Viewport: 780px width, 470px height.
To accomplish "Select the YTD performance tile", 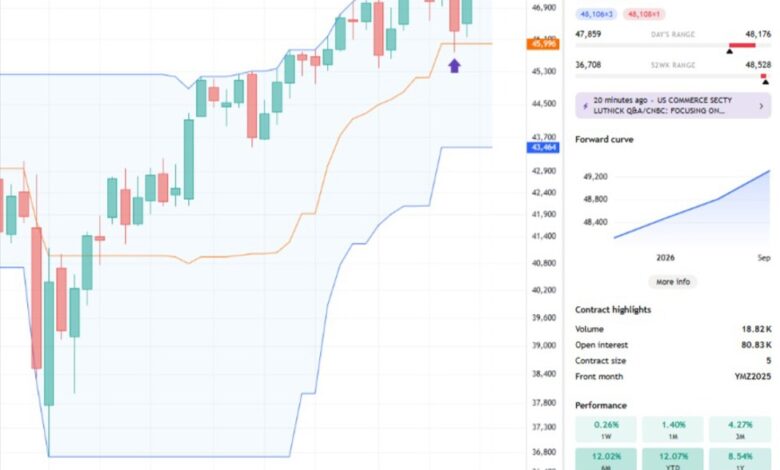I will coord(673,458).
